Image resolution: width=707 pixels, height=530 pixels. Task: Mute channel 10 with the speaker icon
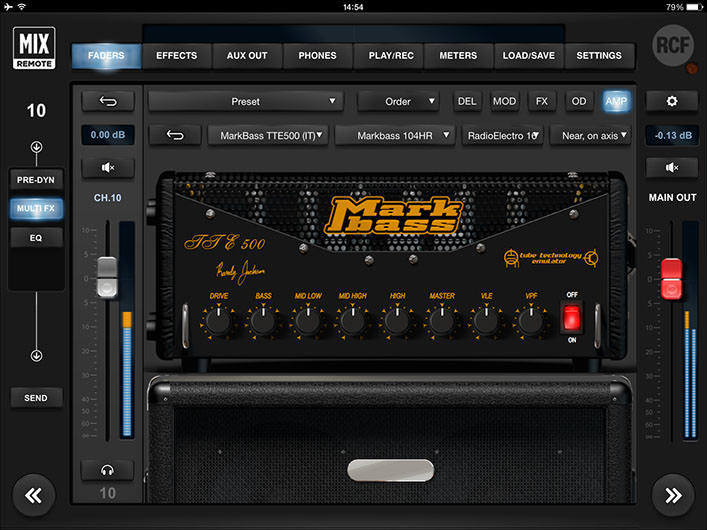(x=107, y=168)
